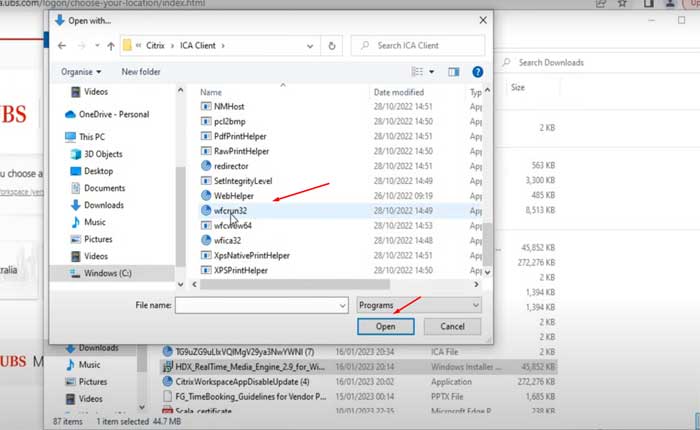Bookmark the page with browser star icon
The height and width of the screenshot is (430, 700).
pos(622,4)
